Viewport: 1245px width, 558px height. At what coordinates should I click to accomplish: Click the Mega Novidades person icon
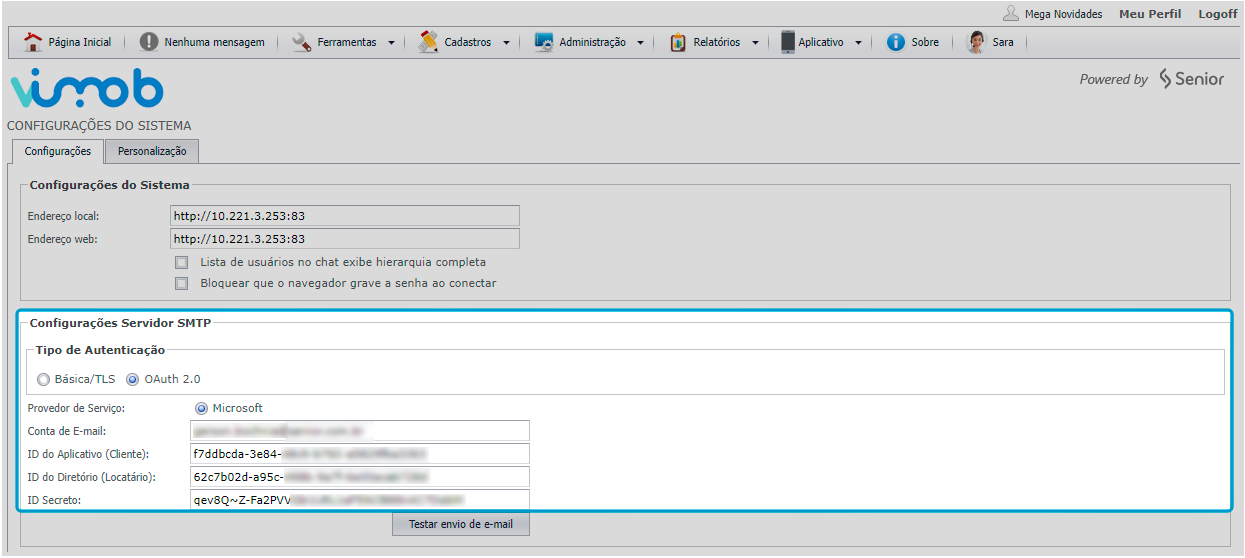[x=1011, y=13]
